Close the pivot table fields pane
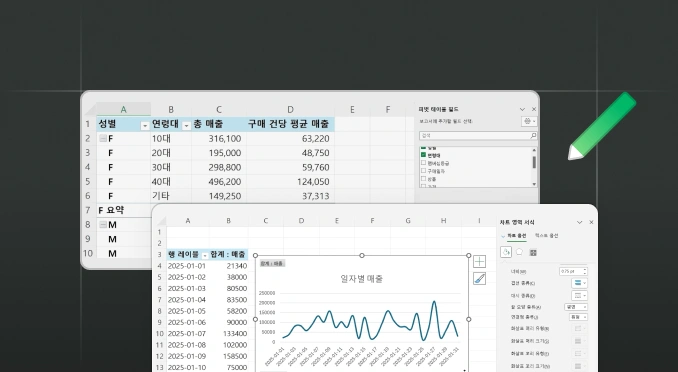Viewport: 678px width, 372px height. pos(534,109)
